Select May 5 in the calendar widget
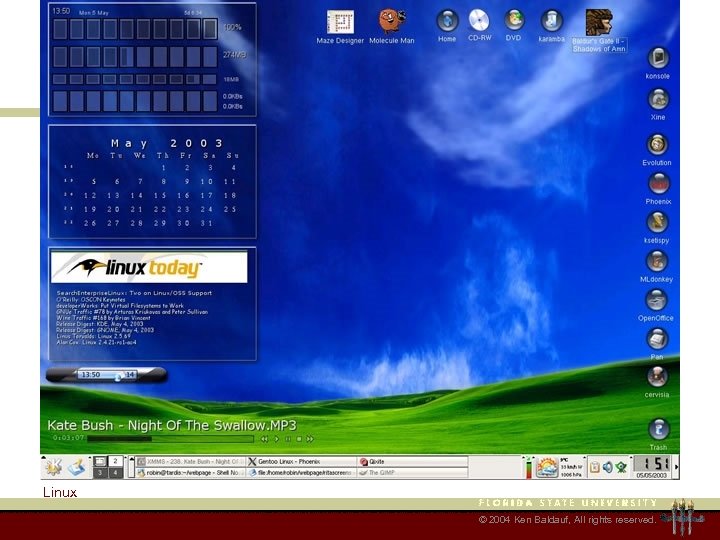720x540 pixels. coord(94,182)
